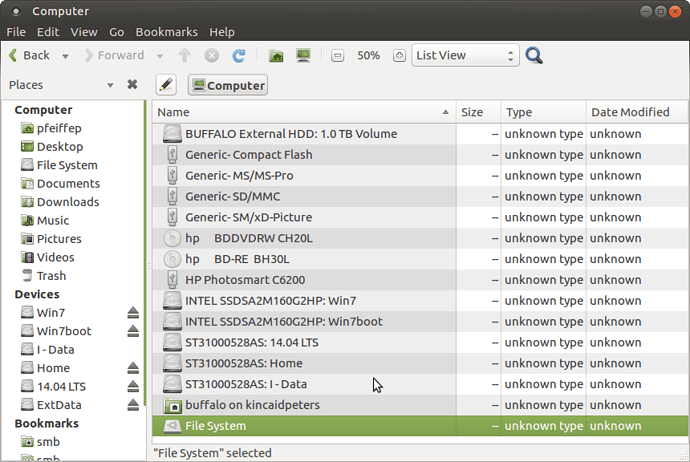This screenshot has width=690, height=462.
Task: Select Generic- SD/MMC card reader icon
Action: click(172, 196)
